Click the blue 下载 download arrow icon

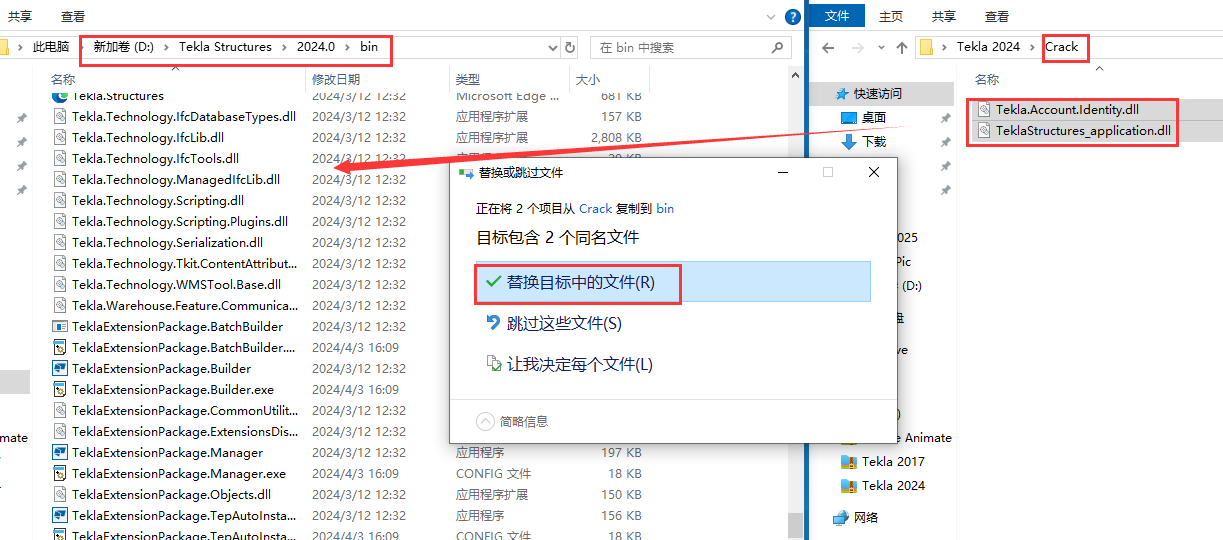click(x=849, y=142)
